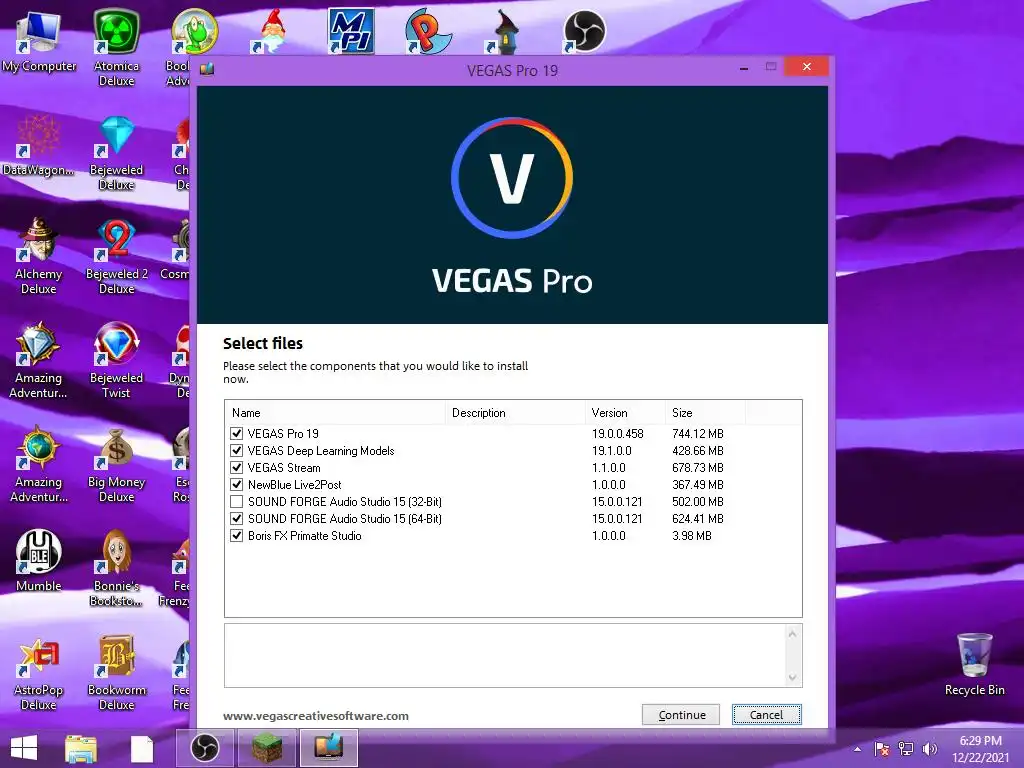
Task: Show hidden tray icons arrow
Action: coord(857,749)
